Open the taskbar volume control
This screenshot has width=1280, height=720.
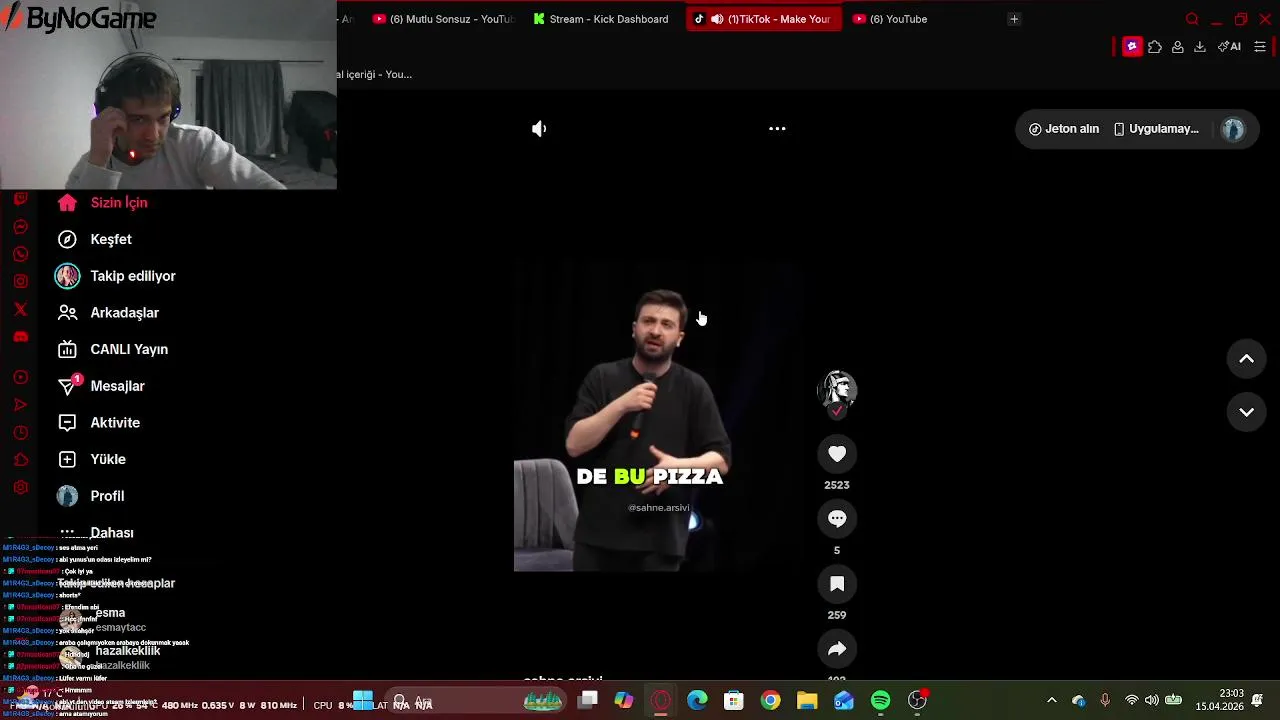pyautogui.click(x=1152, y=700)
